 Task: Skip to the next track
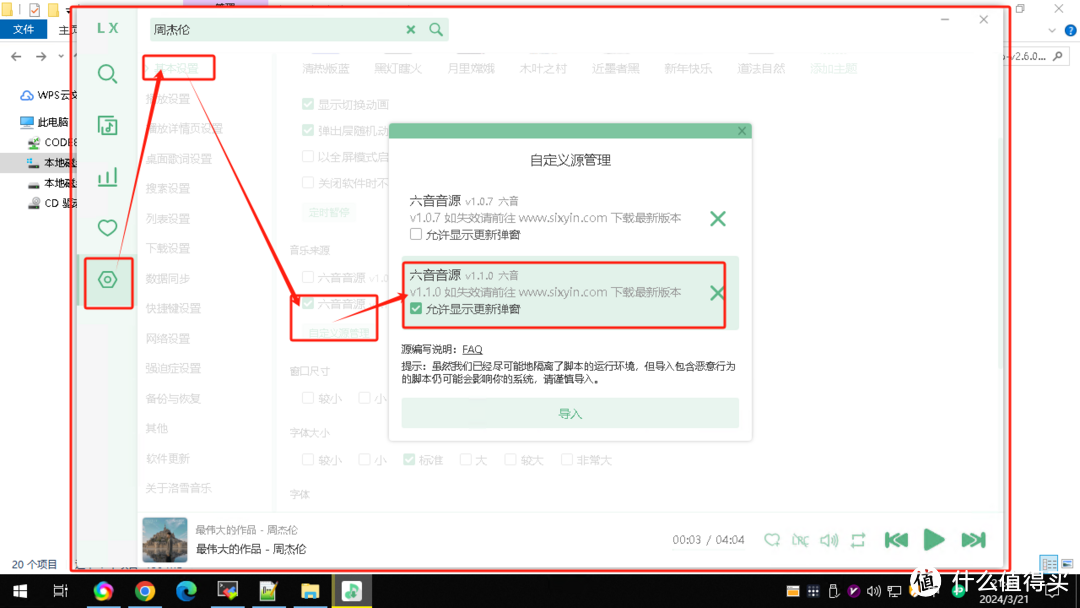(973, 540)
